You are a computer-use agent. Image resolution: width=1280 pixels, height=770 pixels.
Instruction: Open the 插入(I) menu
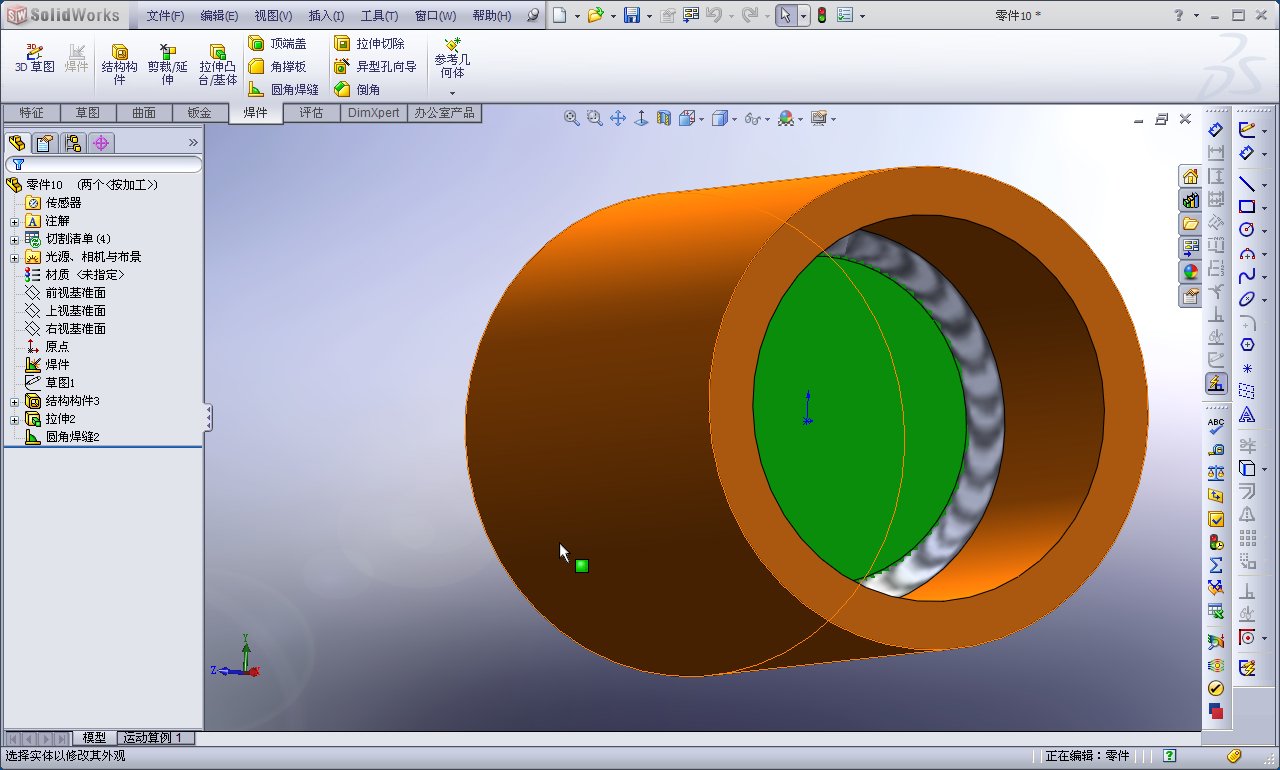(326, 16)
